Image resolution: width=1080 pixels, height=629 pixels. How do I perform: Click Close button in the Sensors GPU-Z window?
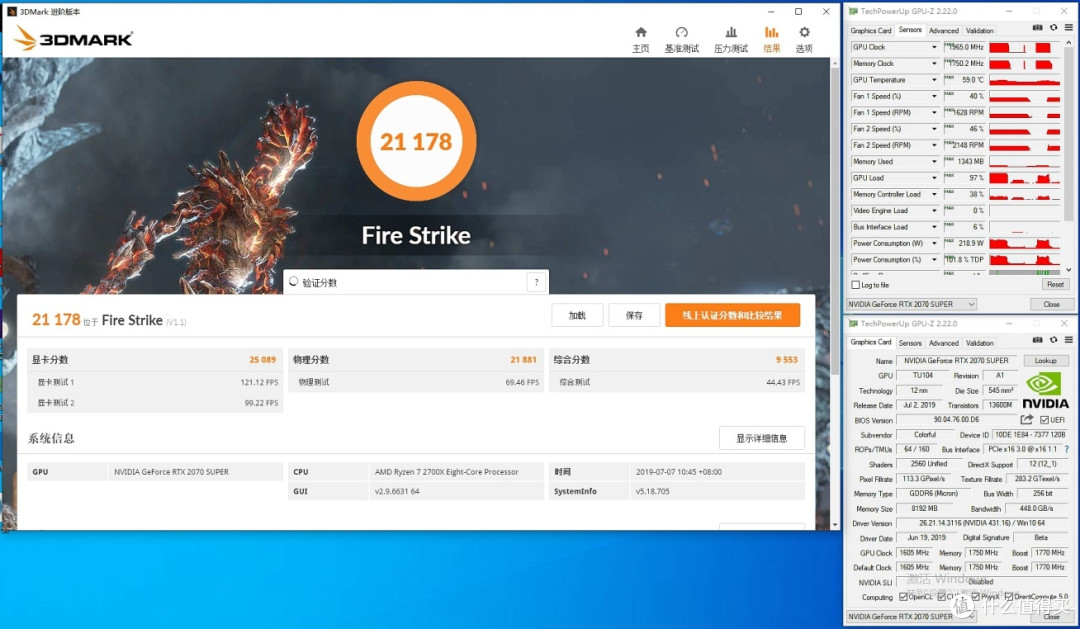[1051, 304]
